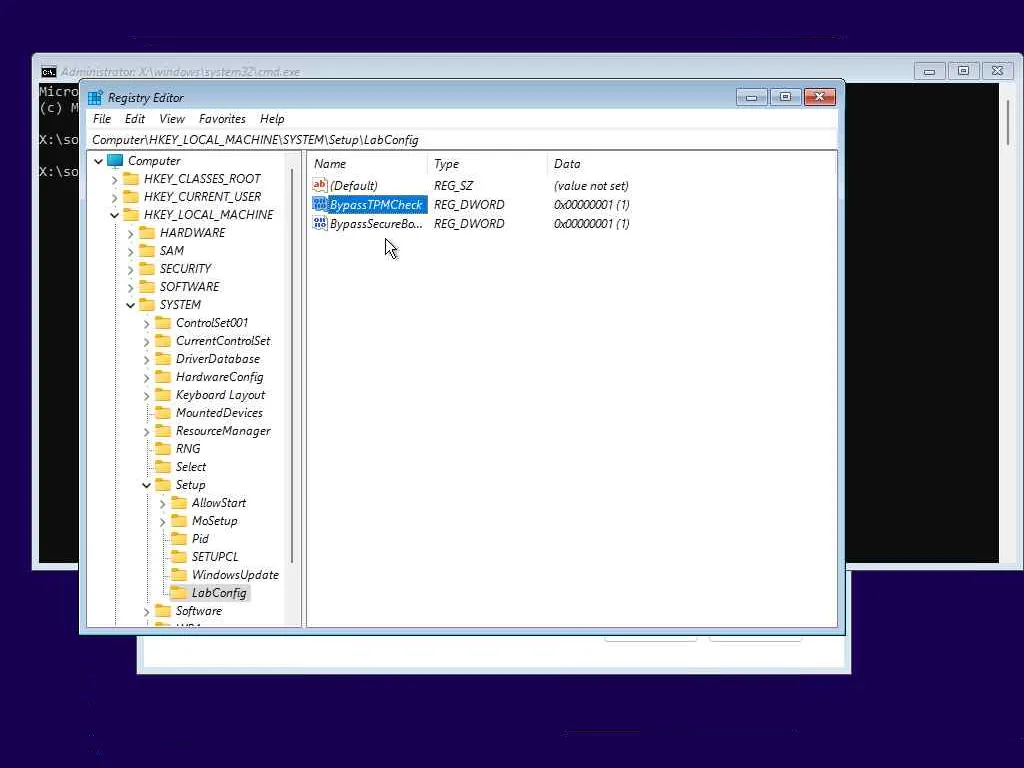Collapse the HKEY_LOCAL_MACHINE node
1024x768 pixels.
click(x=115, y=215)
